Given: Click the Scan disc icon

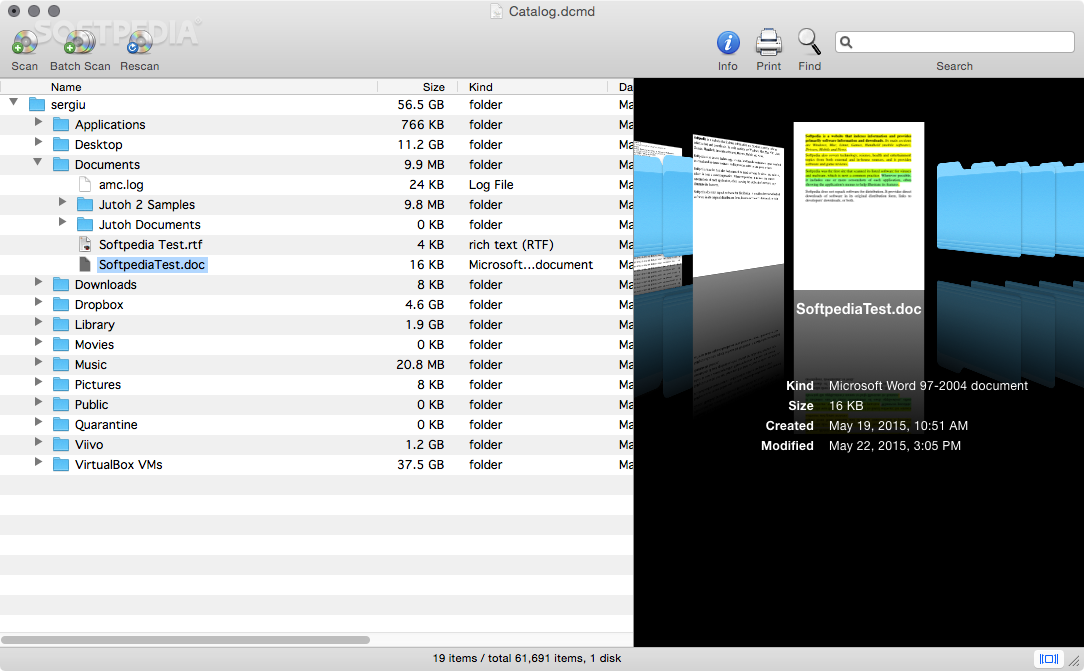Looking at the screenshot, I should [24, 43].
